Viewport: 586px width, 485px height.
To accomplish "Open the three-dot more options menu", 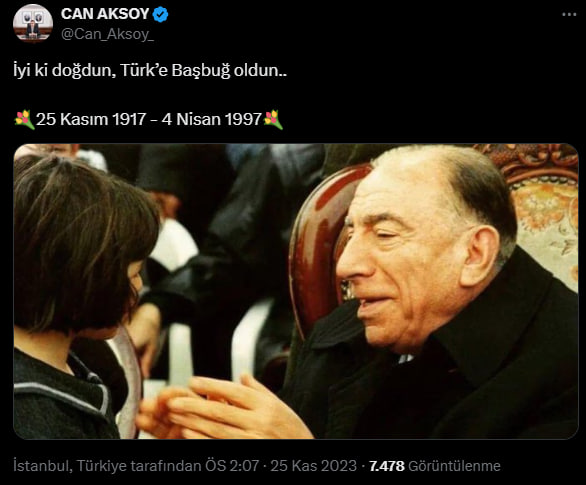I will 569,15.
